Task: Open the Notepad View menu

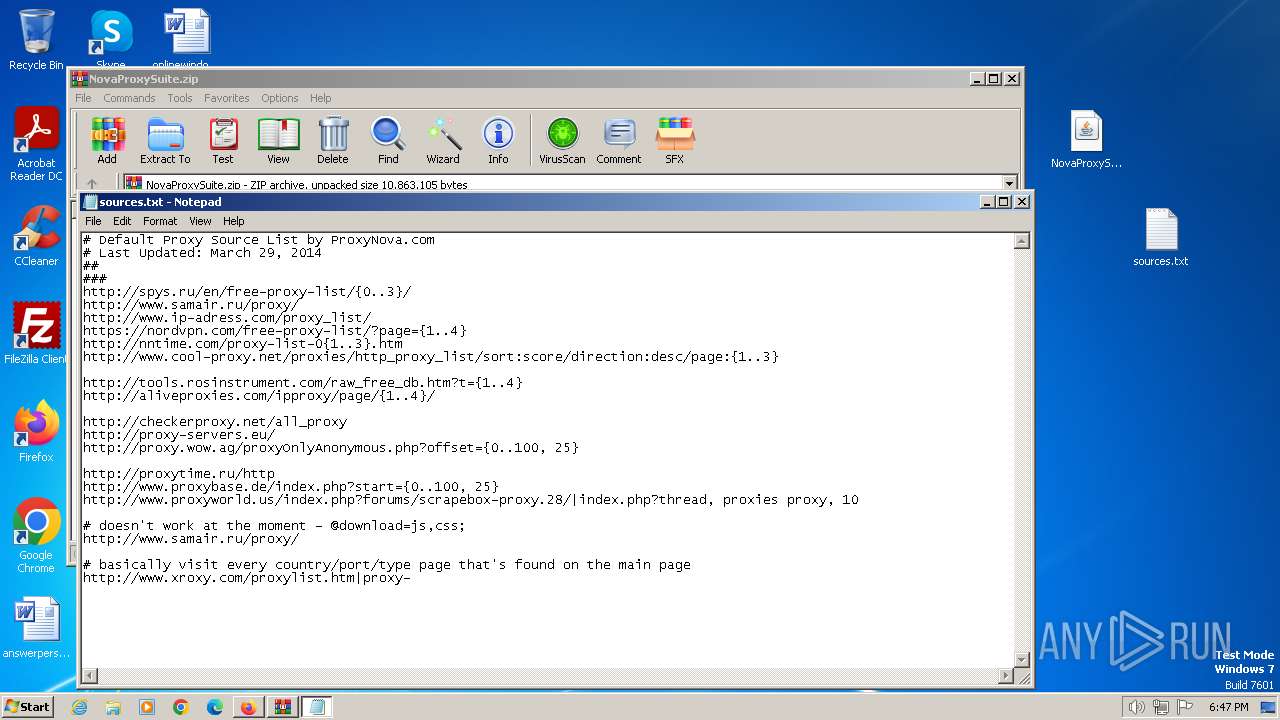Action: [200, 221]
